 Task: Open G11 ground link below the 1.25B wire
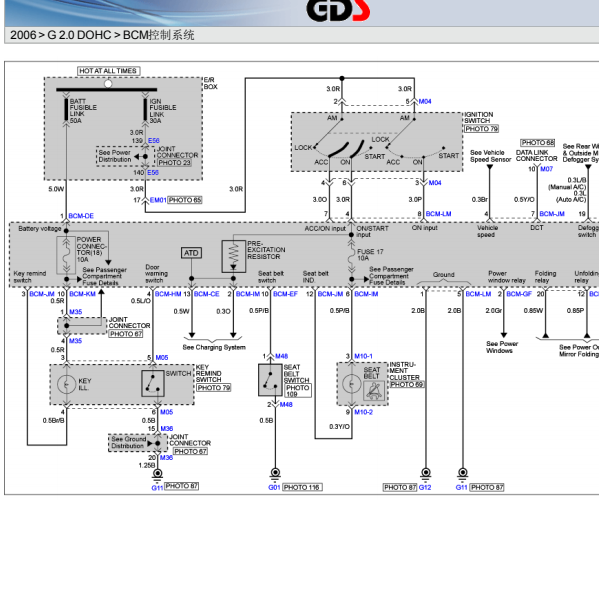click(157, 488)
